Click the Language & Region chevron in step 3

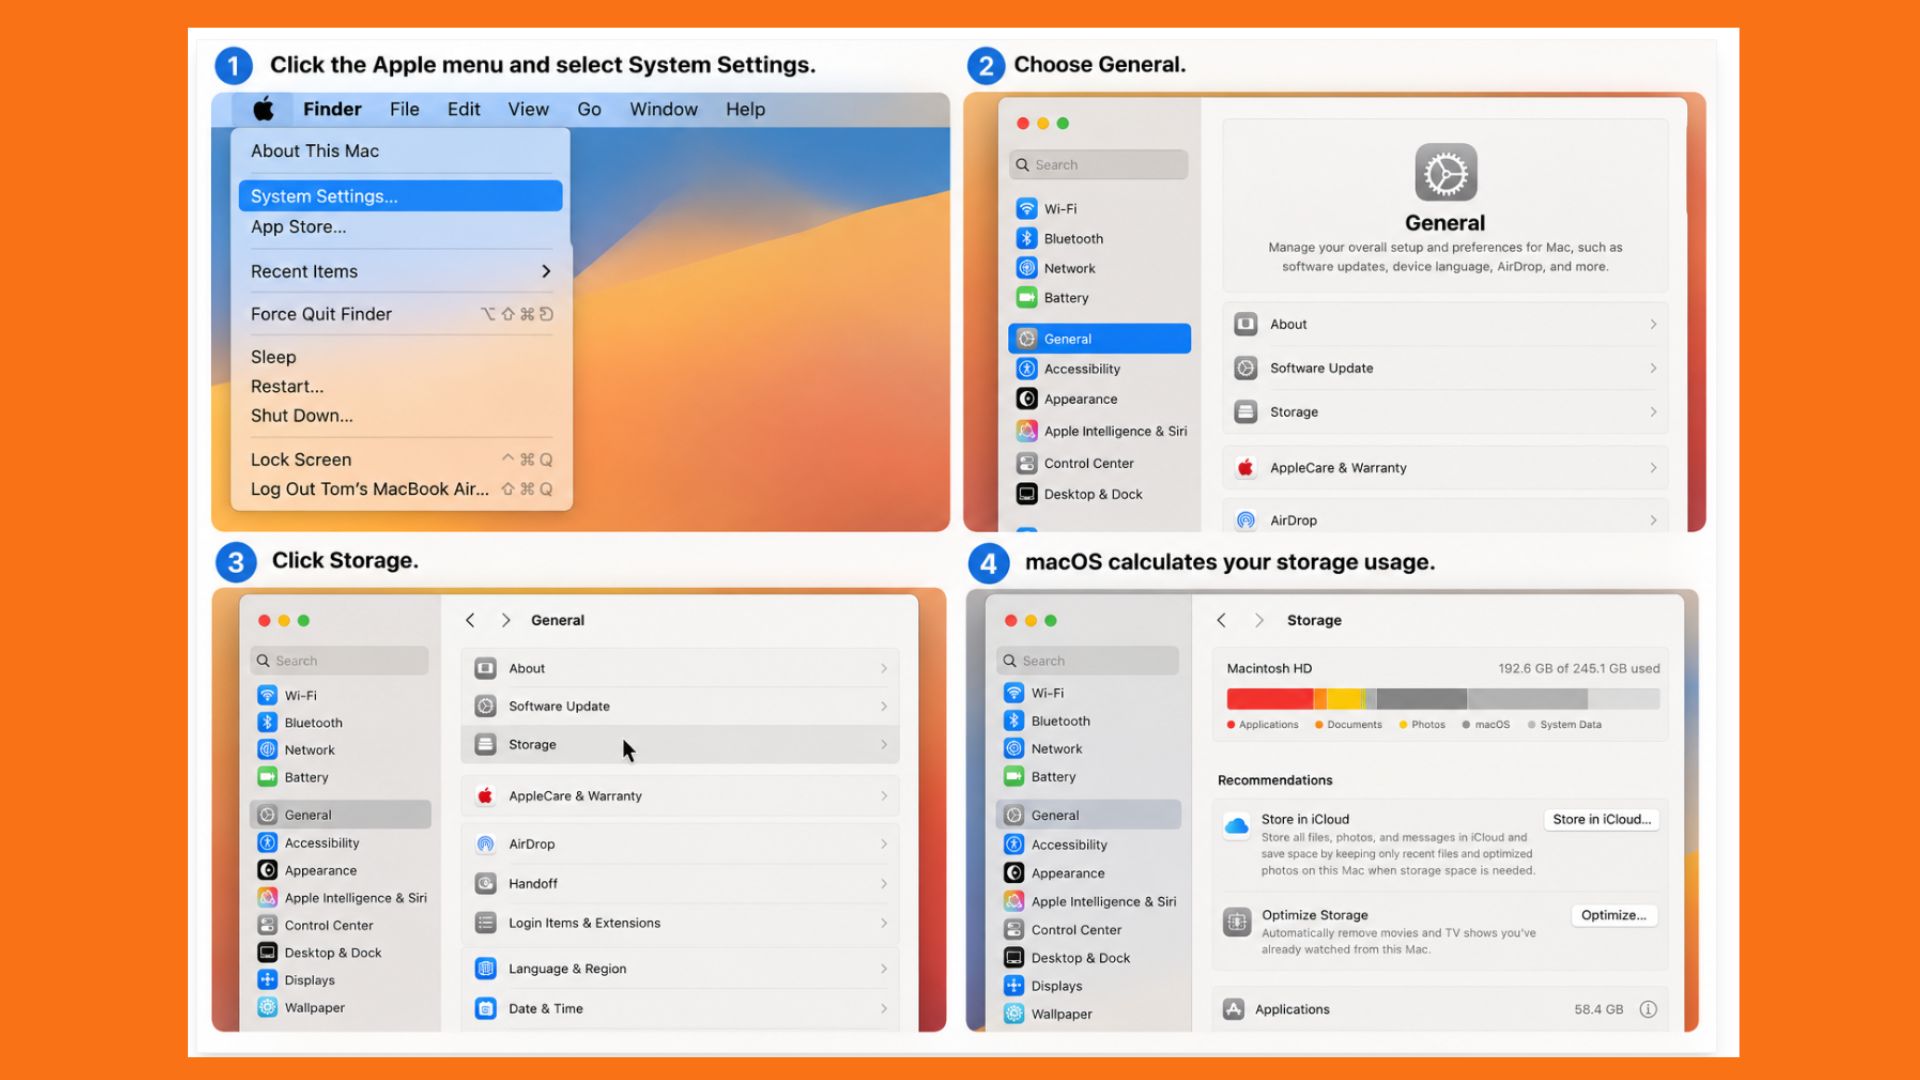[884, 969]
